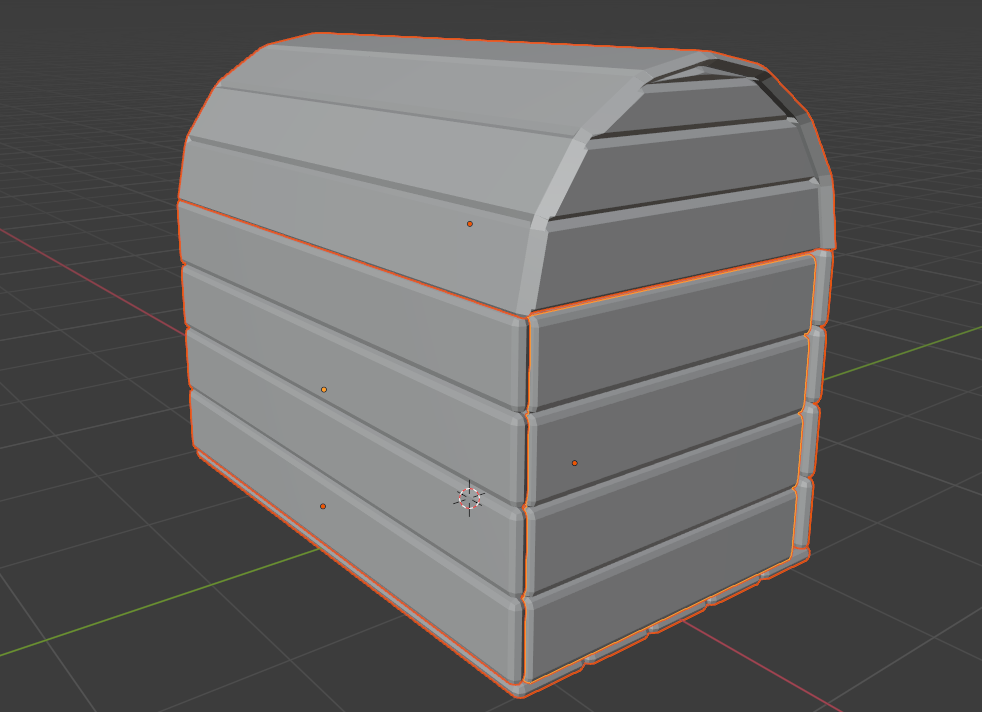This screenshot has width=982, height=712.
Task: Select the orange origin dot on the lid
Action: tap(470, 224)
